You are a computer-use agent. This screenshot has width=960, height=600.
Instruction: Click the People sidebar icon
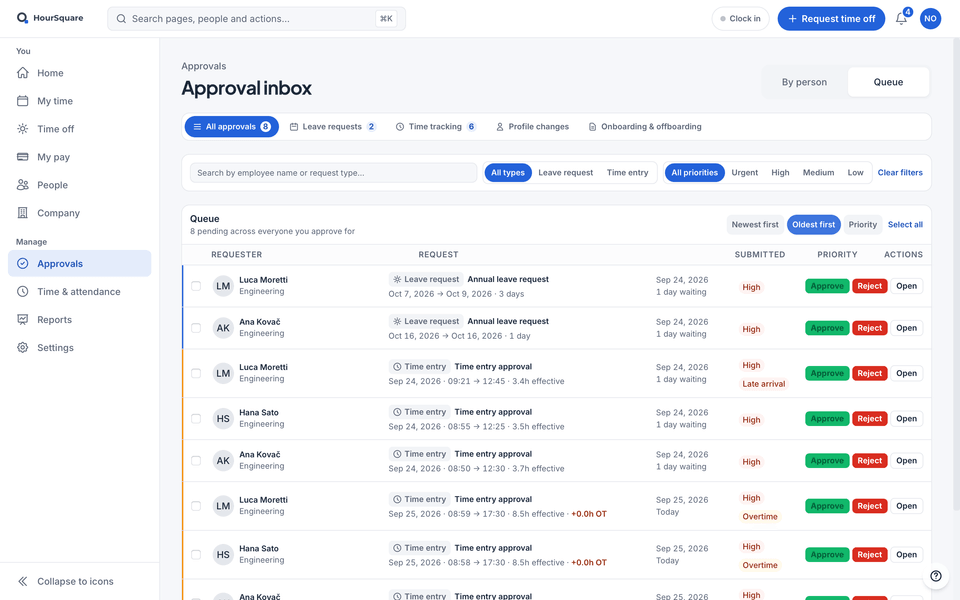click(x=23, y=185)
